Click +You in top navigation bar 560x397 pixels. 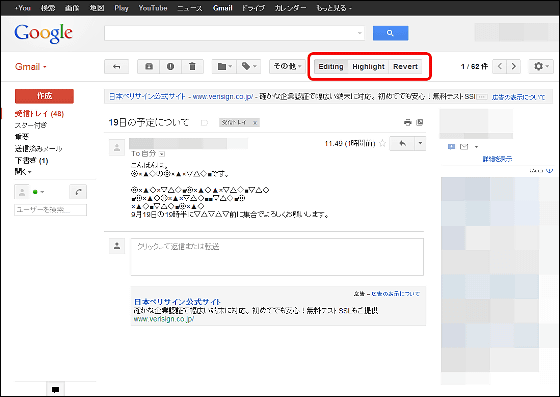coord(23,8)
